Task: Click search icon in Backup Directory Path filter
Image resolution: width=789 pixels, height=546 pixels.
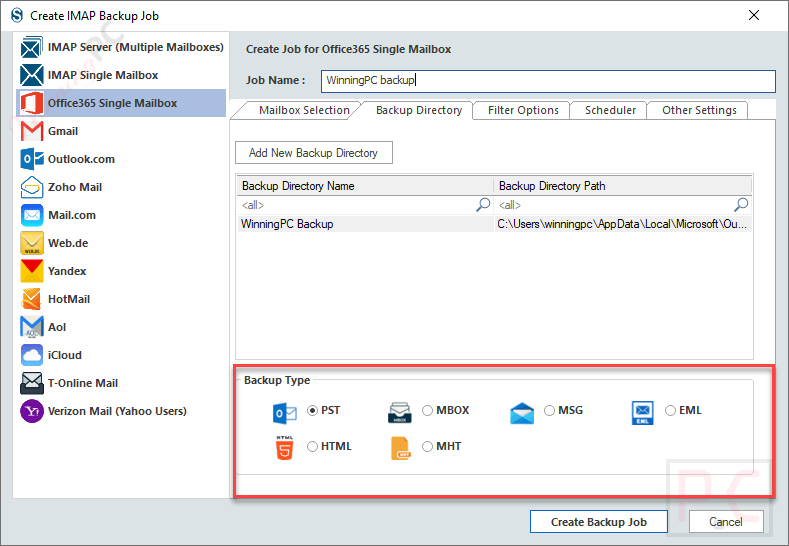Action: 741,205
